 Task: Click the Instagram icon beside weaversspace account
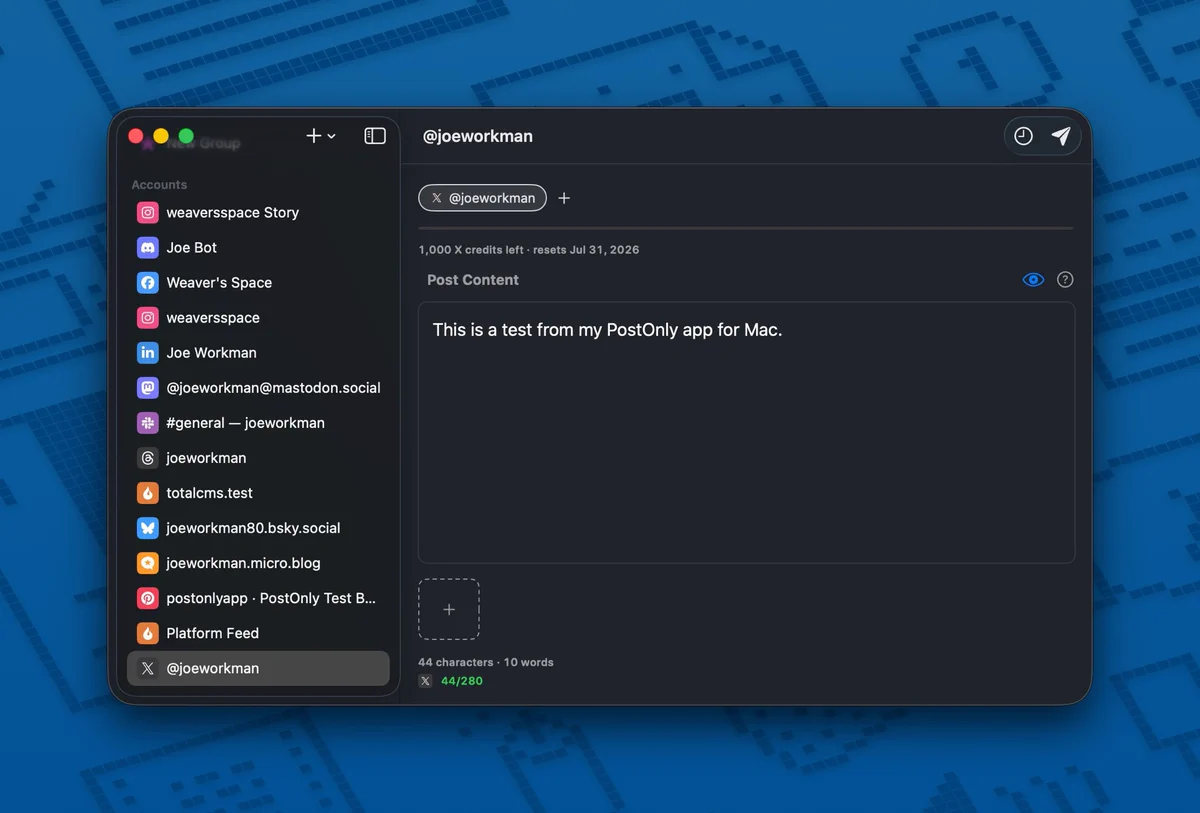click(148, 318)
